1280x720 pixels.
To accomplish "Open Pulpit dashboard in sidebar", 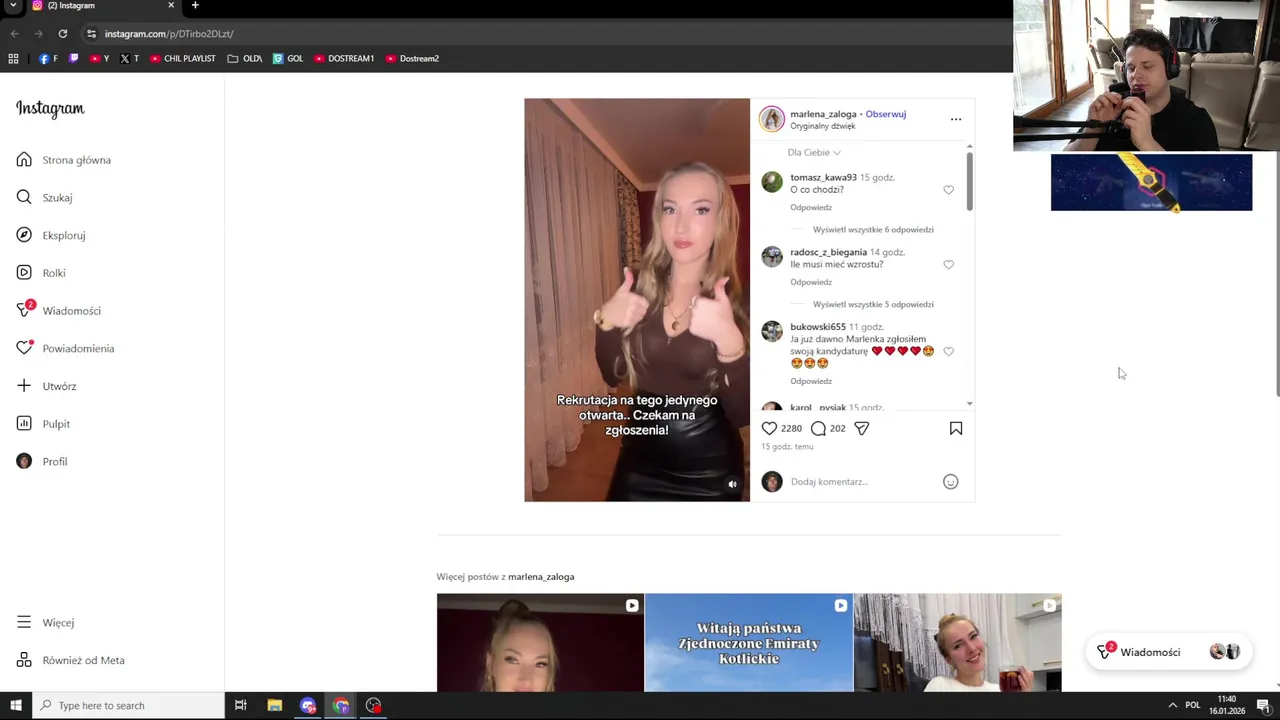I will tap(43, 424).
